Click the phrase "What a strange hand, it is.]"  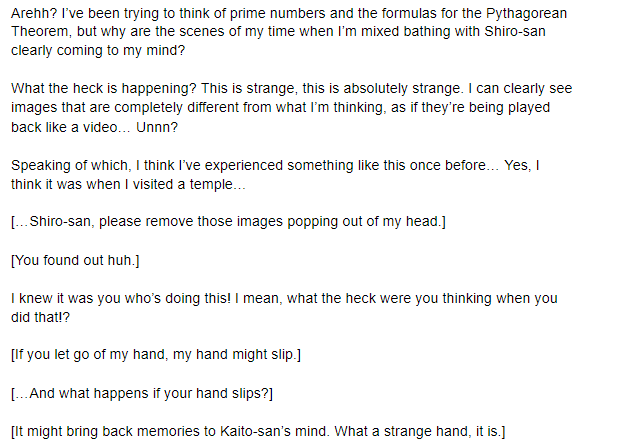click(420, 431)
